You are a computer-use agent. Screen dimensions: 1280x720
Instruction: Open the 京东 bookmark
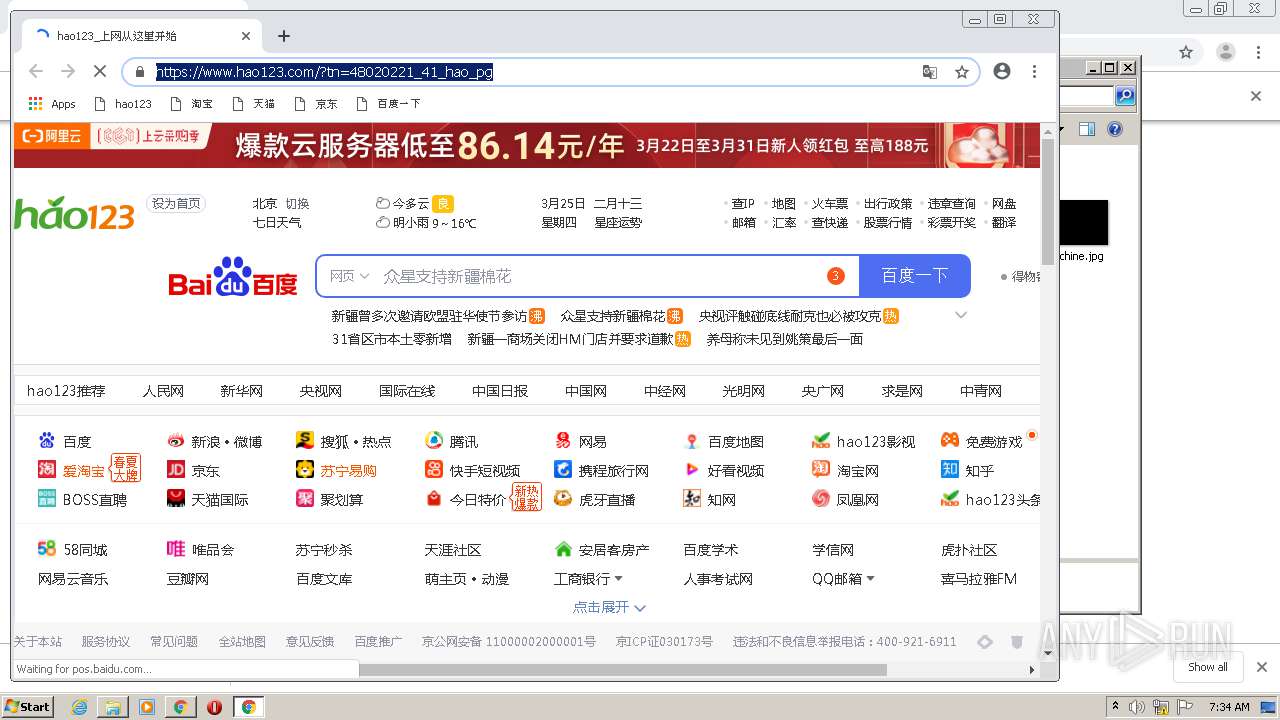coord(316,104)
